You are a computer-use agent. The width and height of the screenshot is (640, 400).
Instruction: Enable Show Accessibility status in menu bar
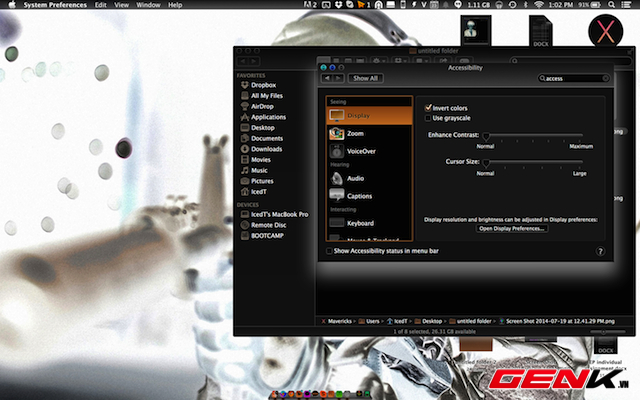tap(329, 251)
